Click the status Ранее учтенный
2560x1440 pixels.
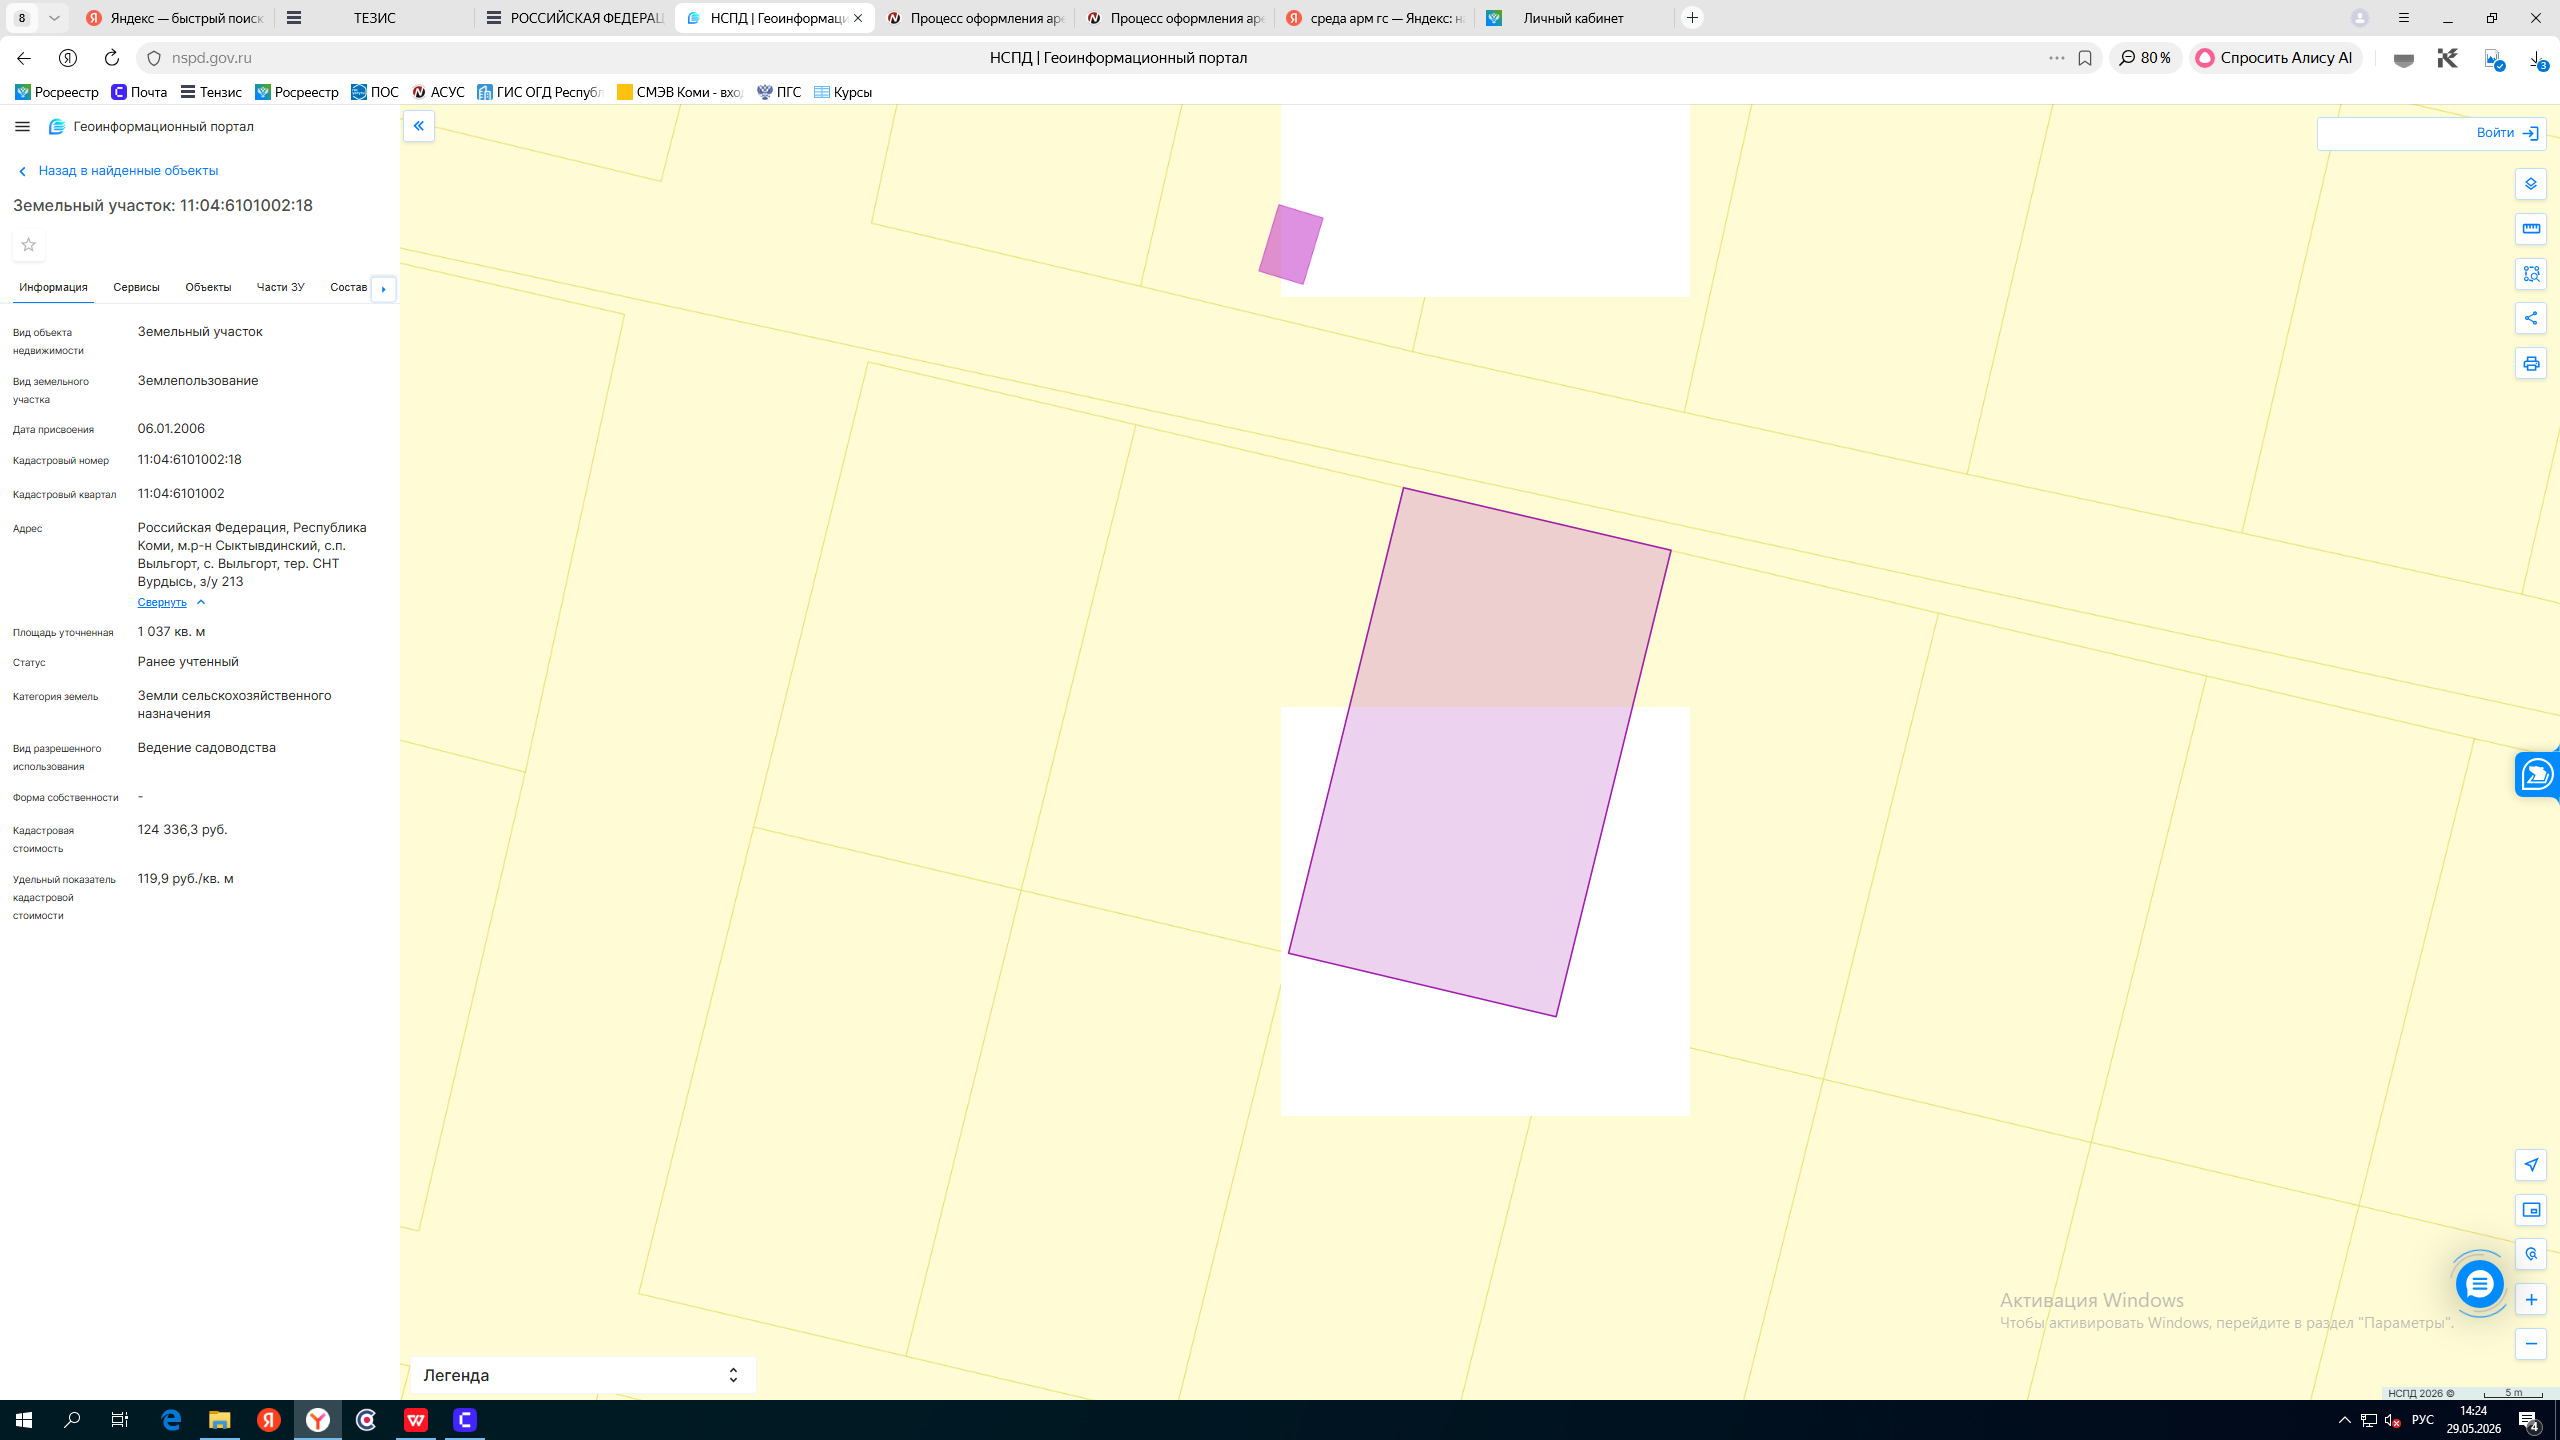click(188, 662)
